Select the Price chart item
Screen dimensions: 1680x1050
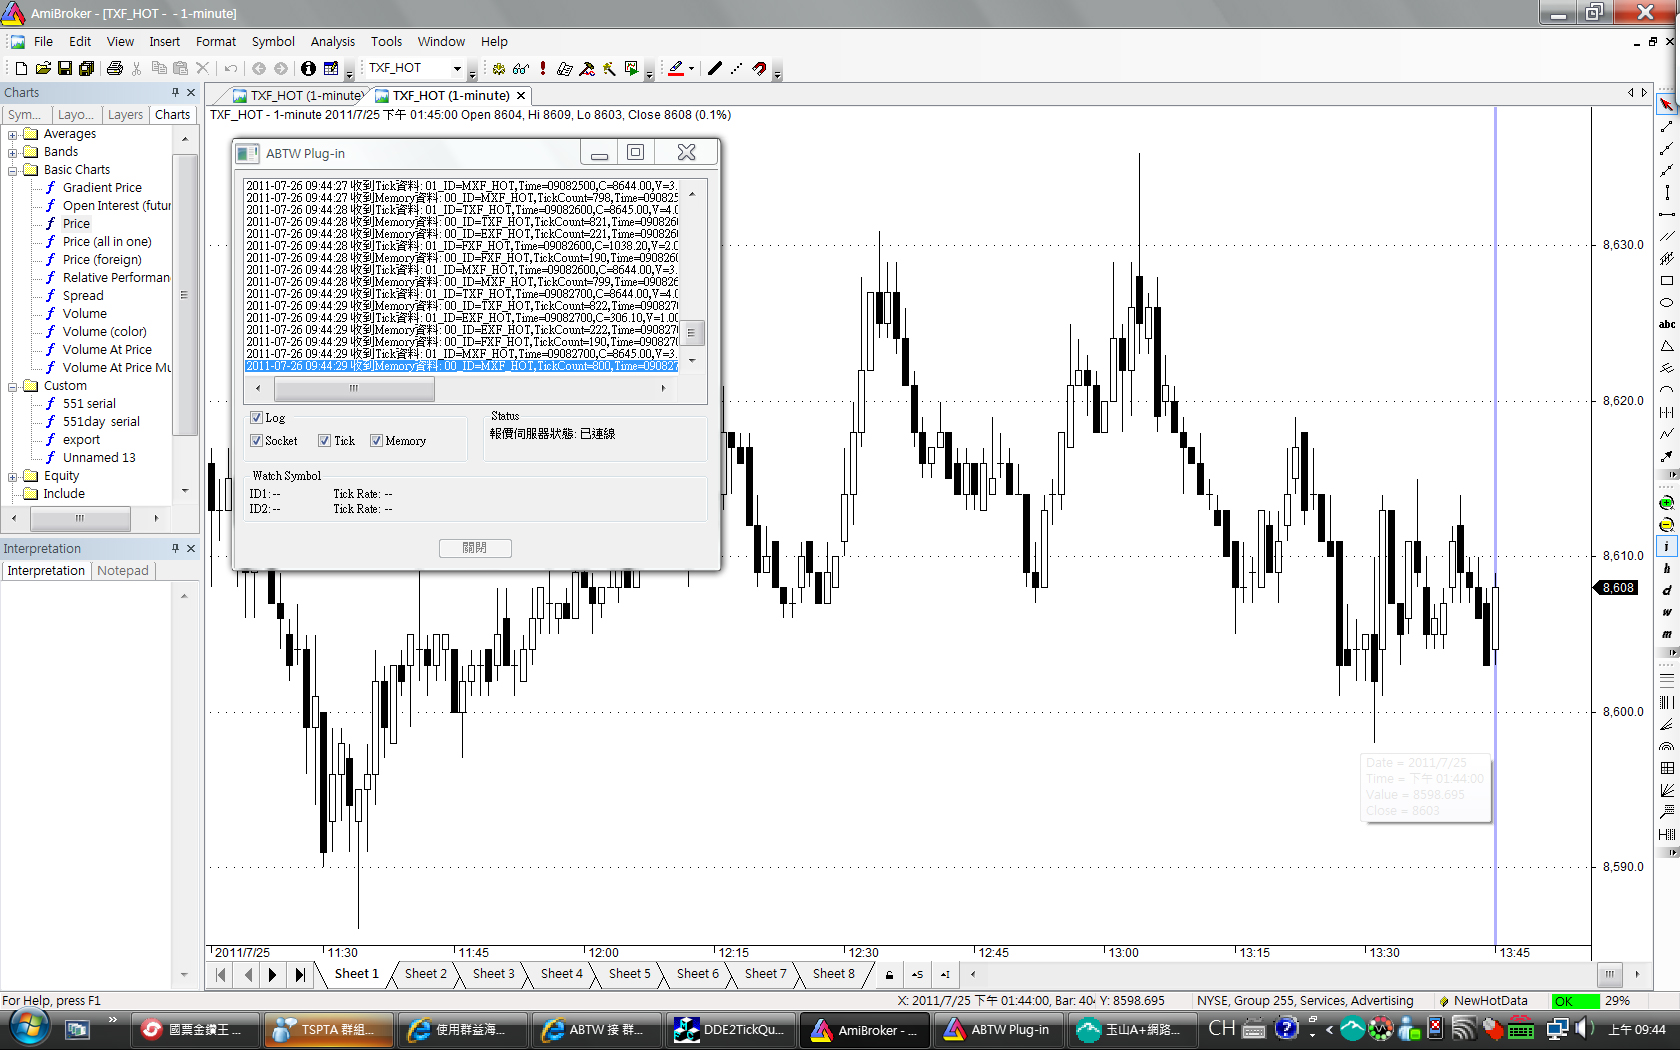tap(76, 224)
